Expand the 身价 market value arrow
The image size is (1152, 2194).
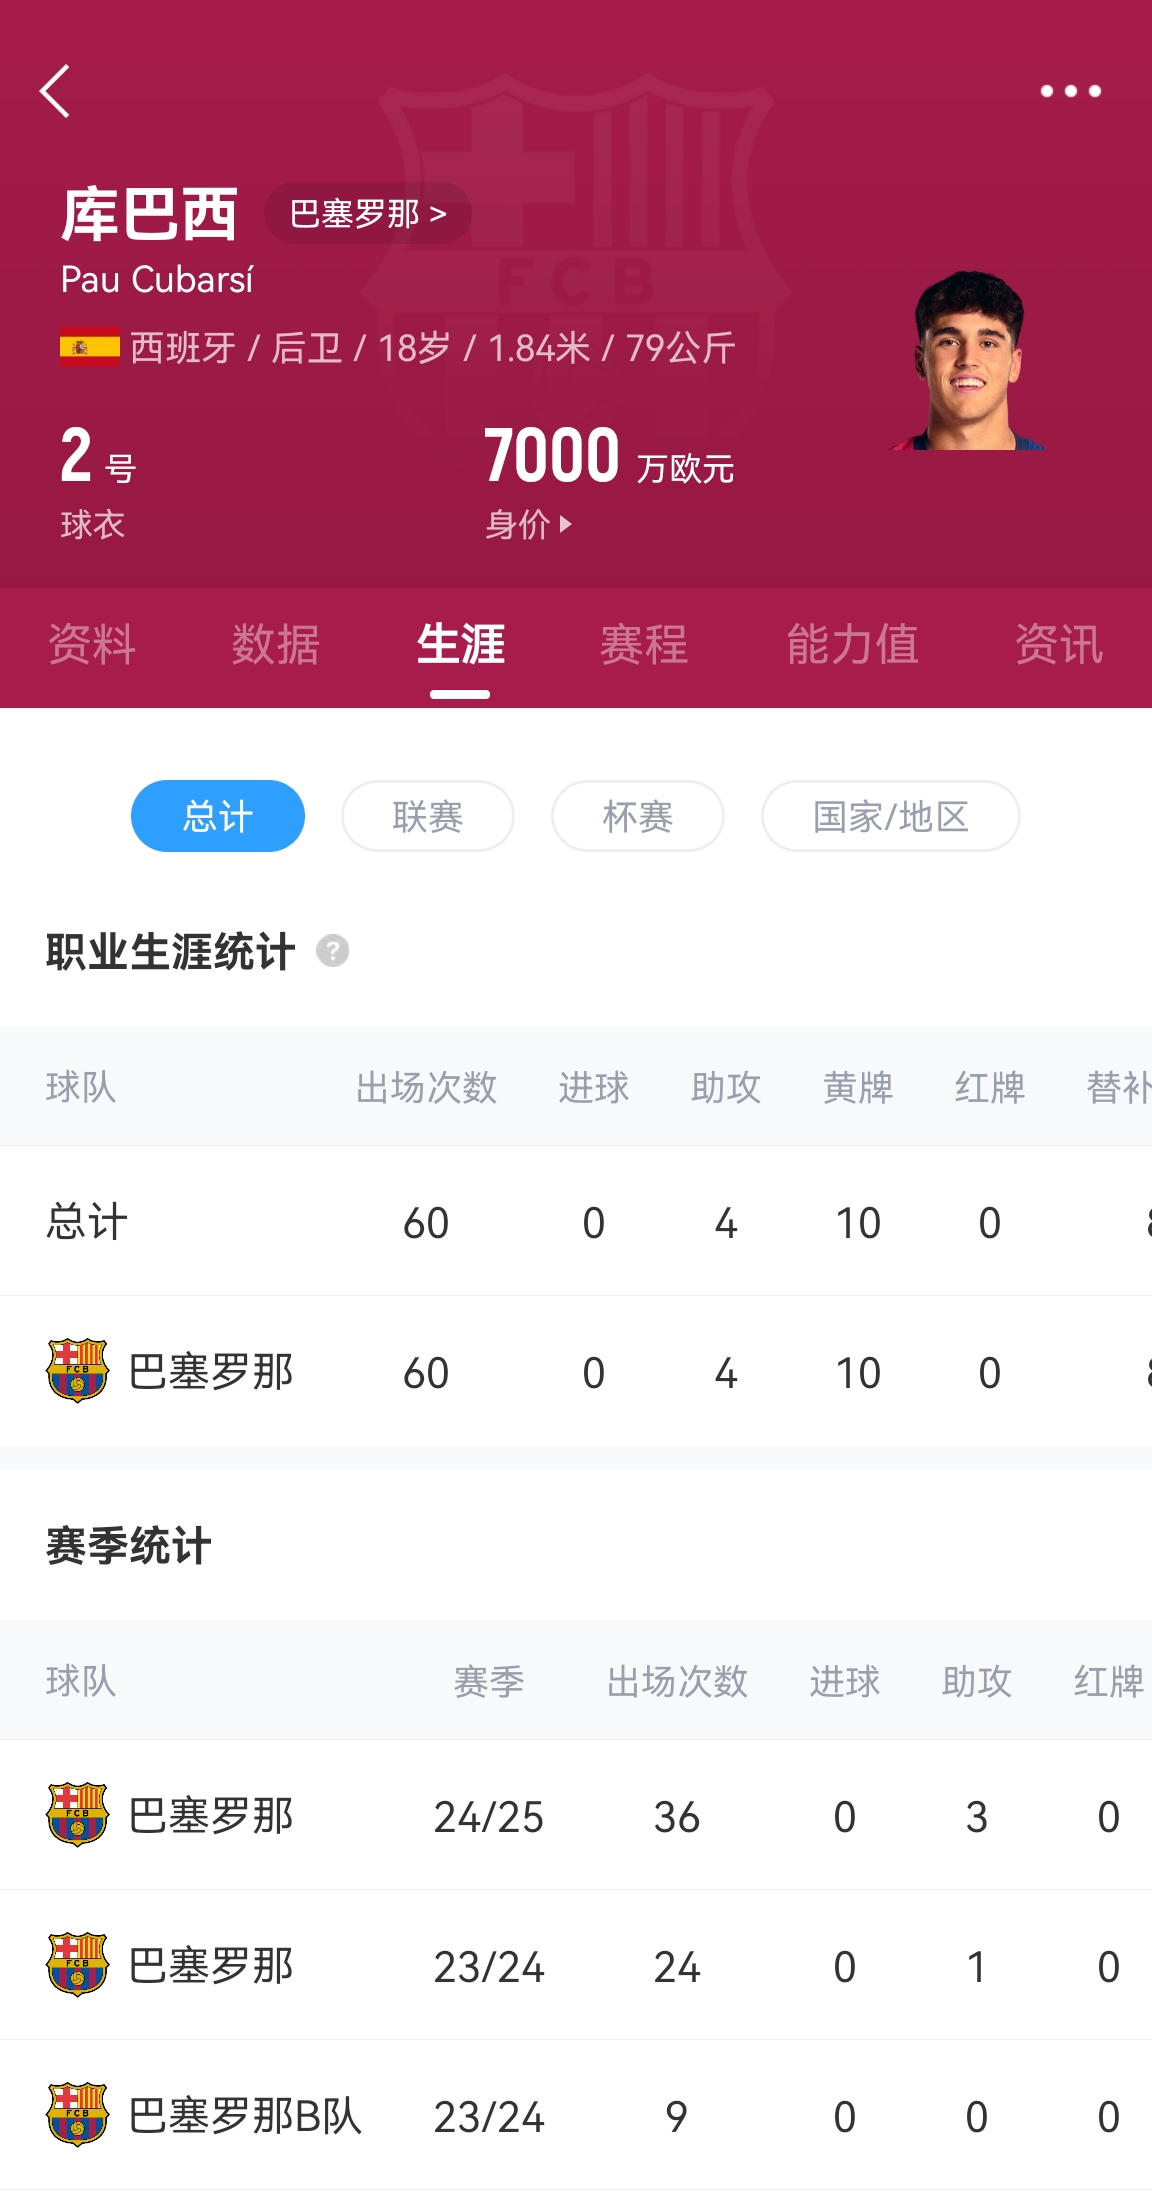click(x=565, y=524)
